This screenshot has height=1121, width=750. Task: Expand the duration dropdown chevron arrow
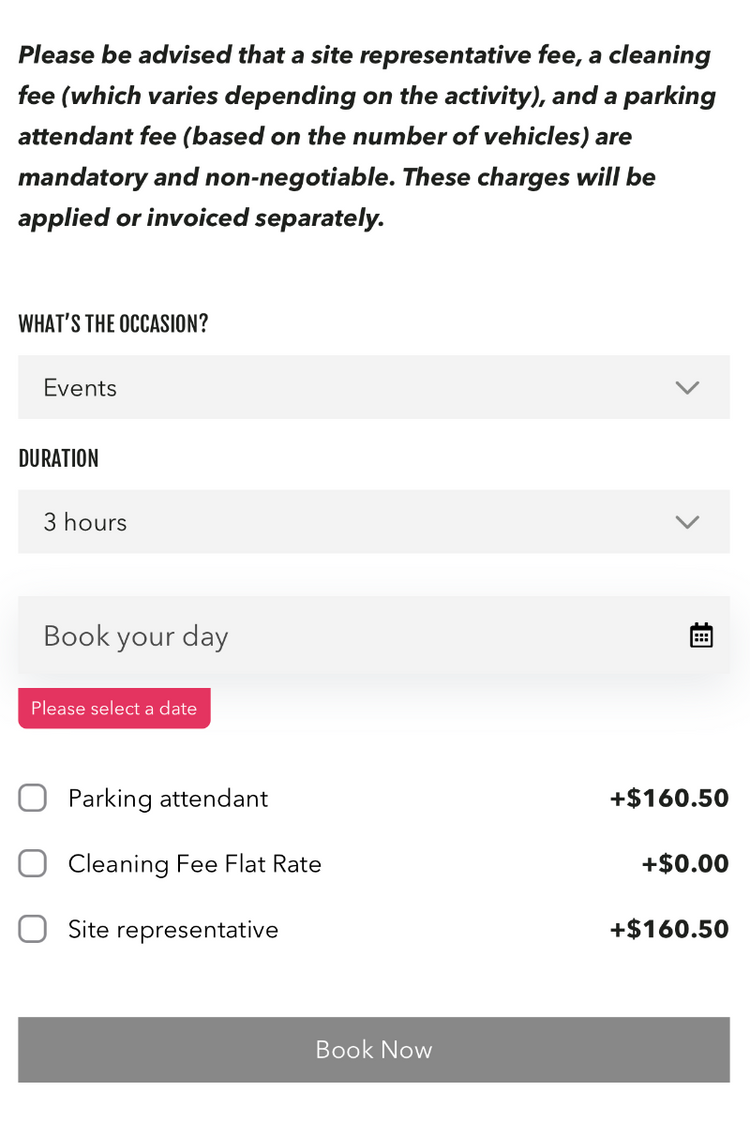coord(687,521)
